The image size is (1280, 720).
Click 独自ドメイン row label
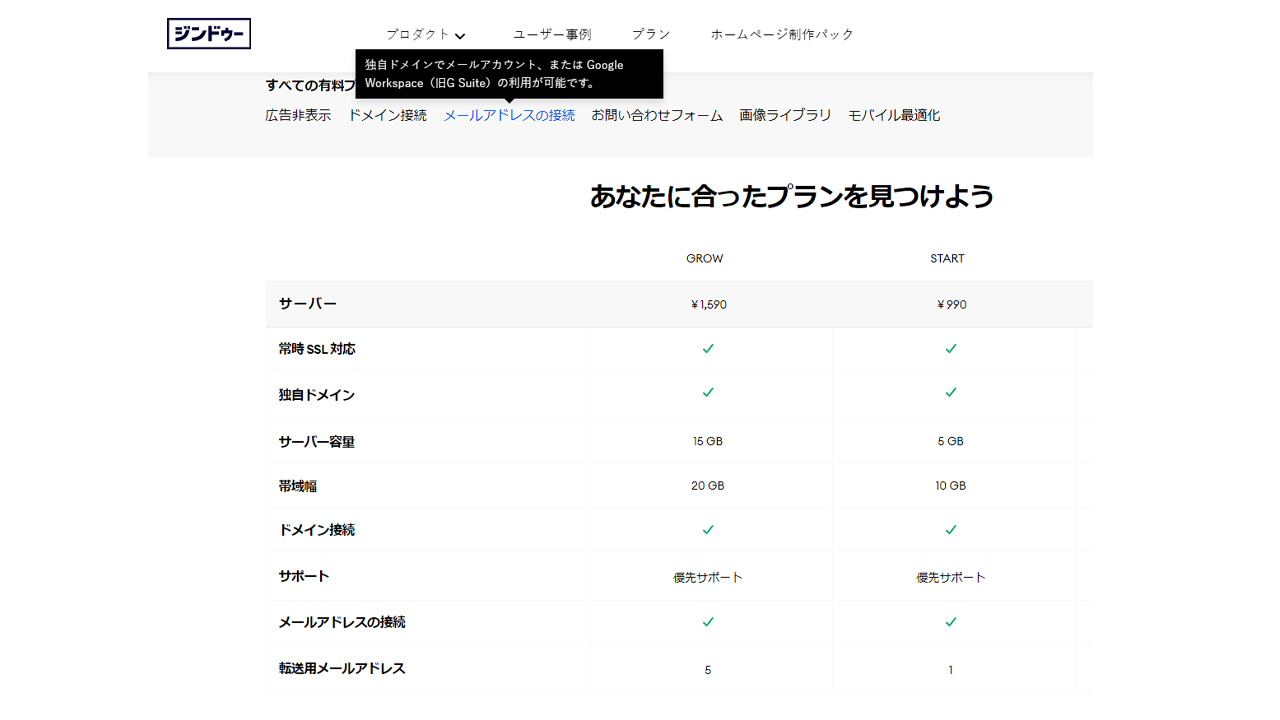pos(316,395)
